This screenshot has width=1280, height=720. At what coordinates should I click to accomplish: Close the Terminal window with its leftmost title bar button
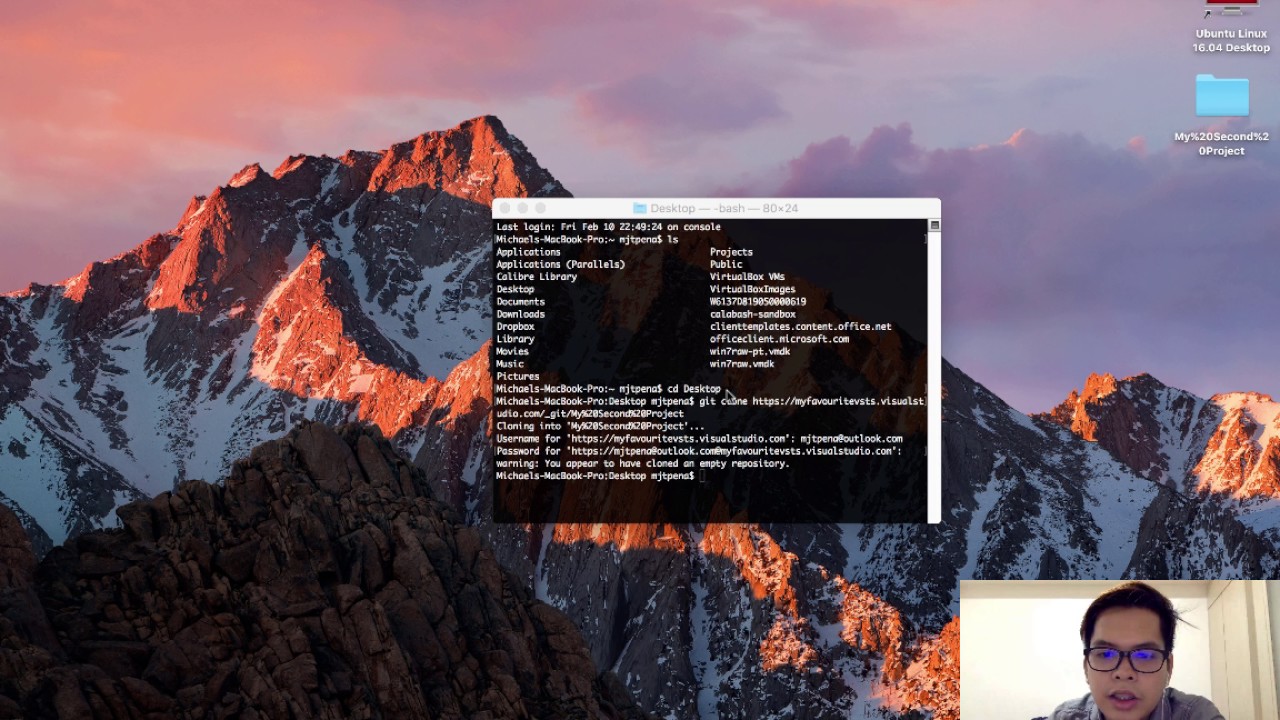pos(504,208)
